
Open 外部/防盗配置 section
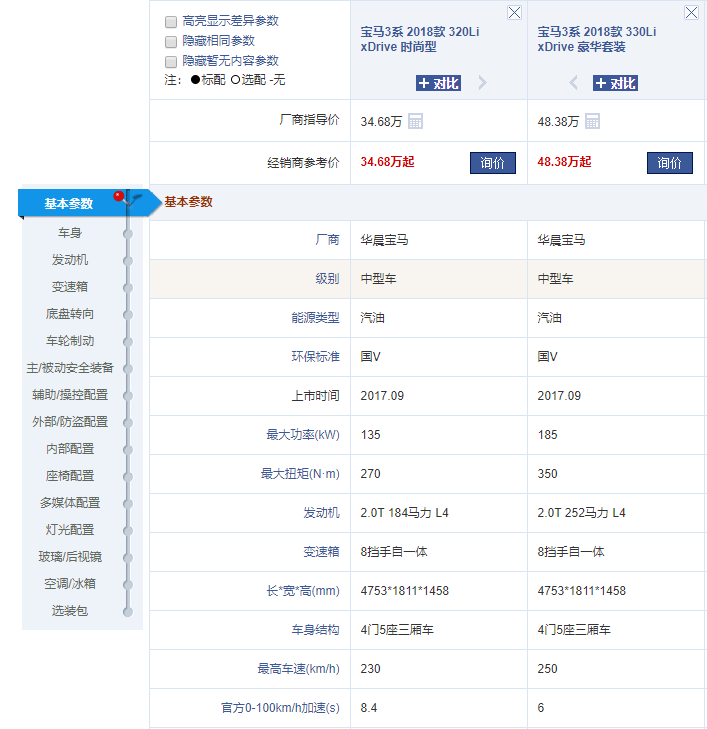[x=70, y=422]
